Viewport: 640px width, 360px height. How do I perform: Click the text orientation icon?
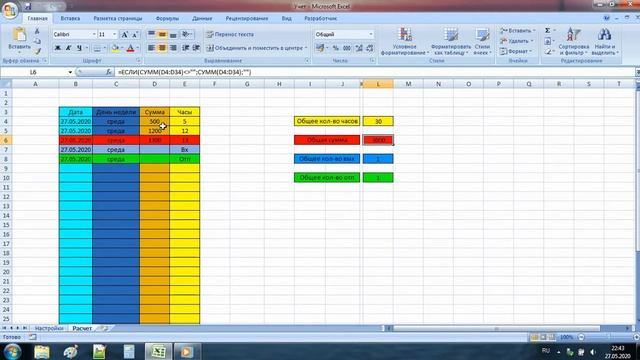186,34
